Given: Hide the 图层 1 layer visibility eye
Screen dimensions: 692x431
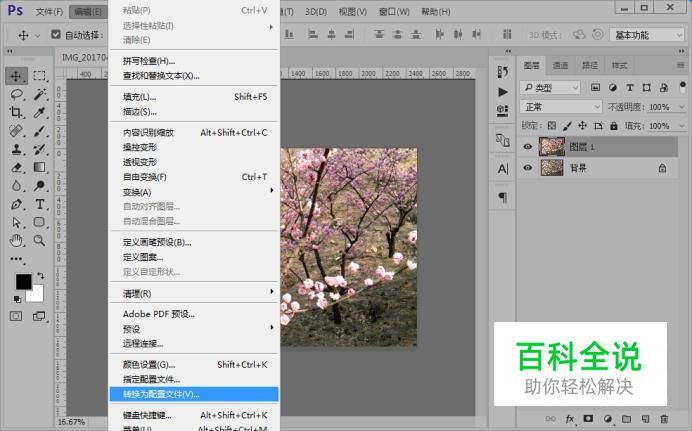Looking at the screenshot, I should point(528,146).
